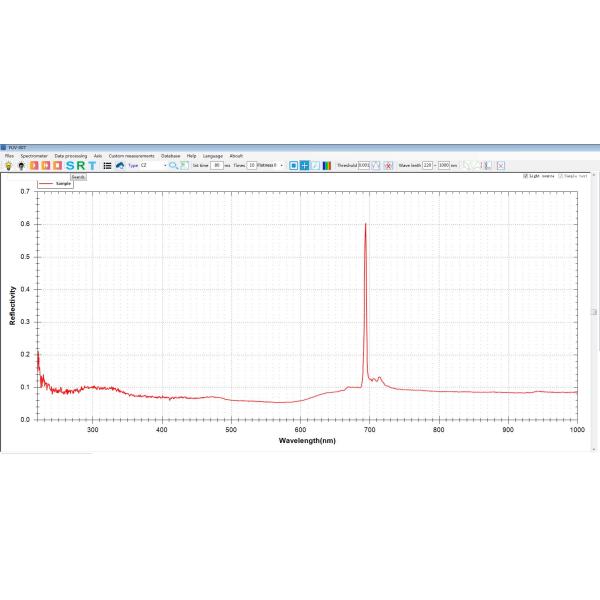Click the blue R reflectivity icon
The width and height of the screenshot is (600, 600).
pos(81,165)
